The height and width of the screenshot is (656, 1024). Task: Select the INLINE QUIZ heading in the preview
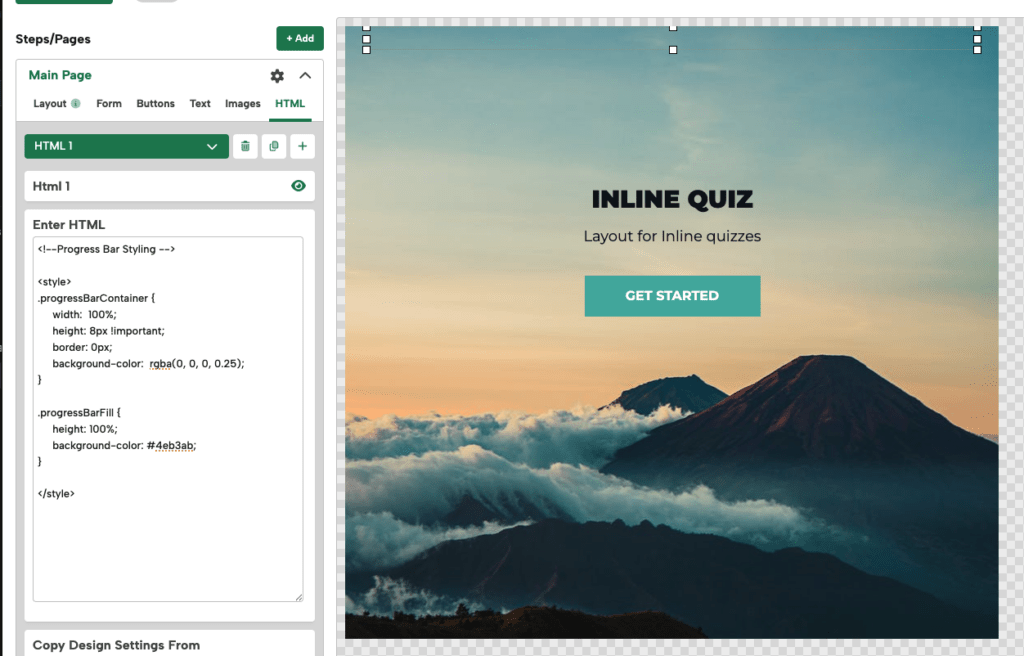(672, 199)
